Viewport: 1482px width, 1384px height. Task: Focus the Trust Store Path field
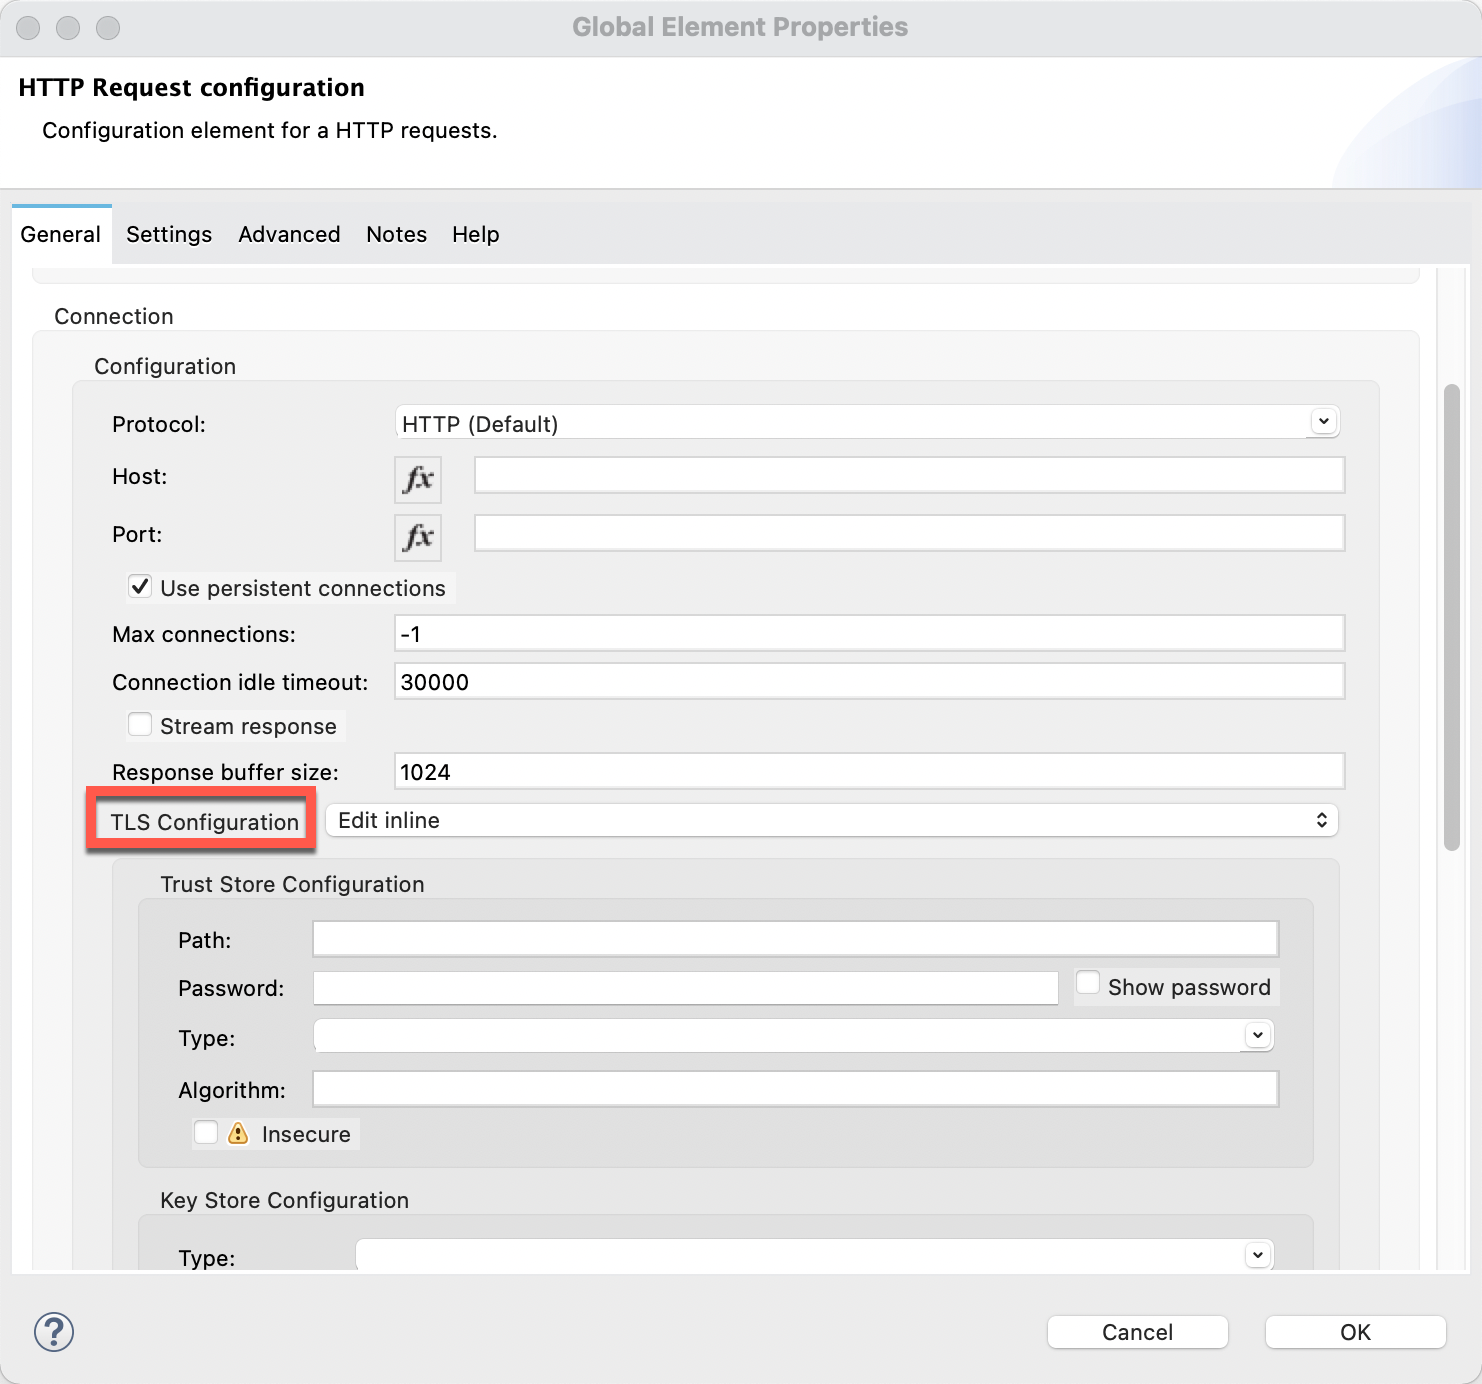pos(795,939)
